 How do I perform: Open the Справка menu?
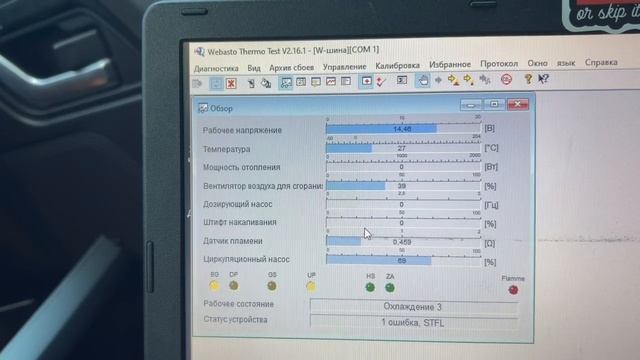pyautogui.click(x=601, y=62)
